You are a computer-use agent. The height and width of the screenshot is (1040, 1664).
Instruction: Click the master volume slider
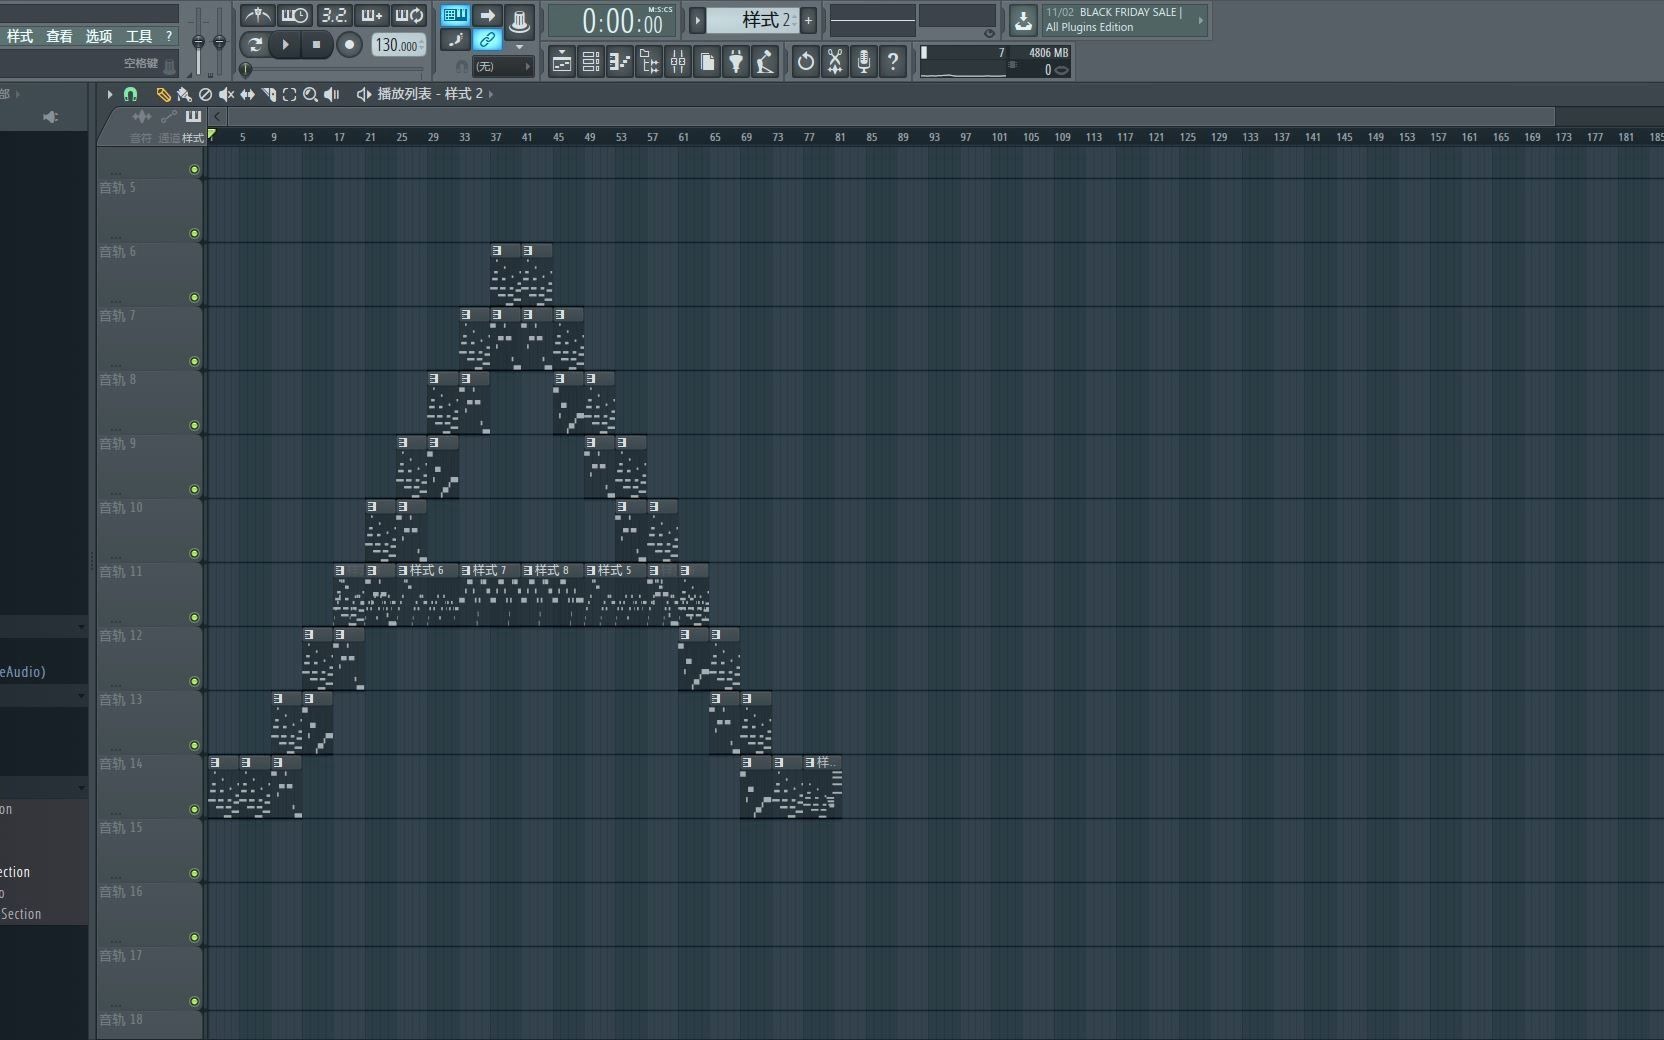[199, 42]
